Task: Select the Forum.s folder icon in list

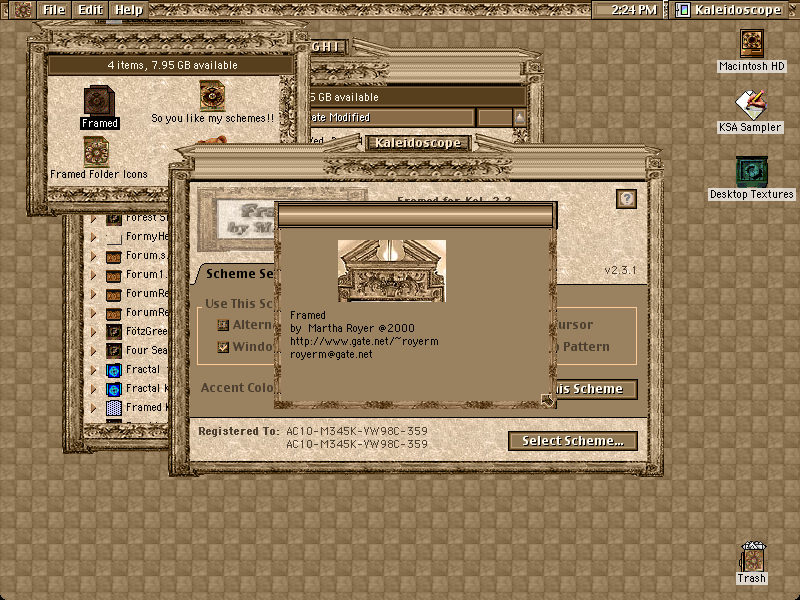Action: click(x=113, y=256)
